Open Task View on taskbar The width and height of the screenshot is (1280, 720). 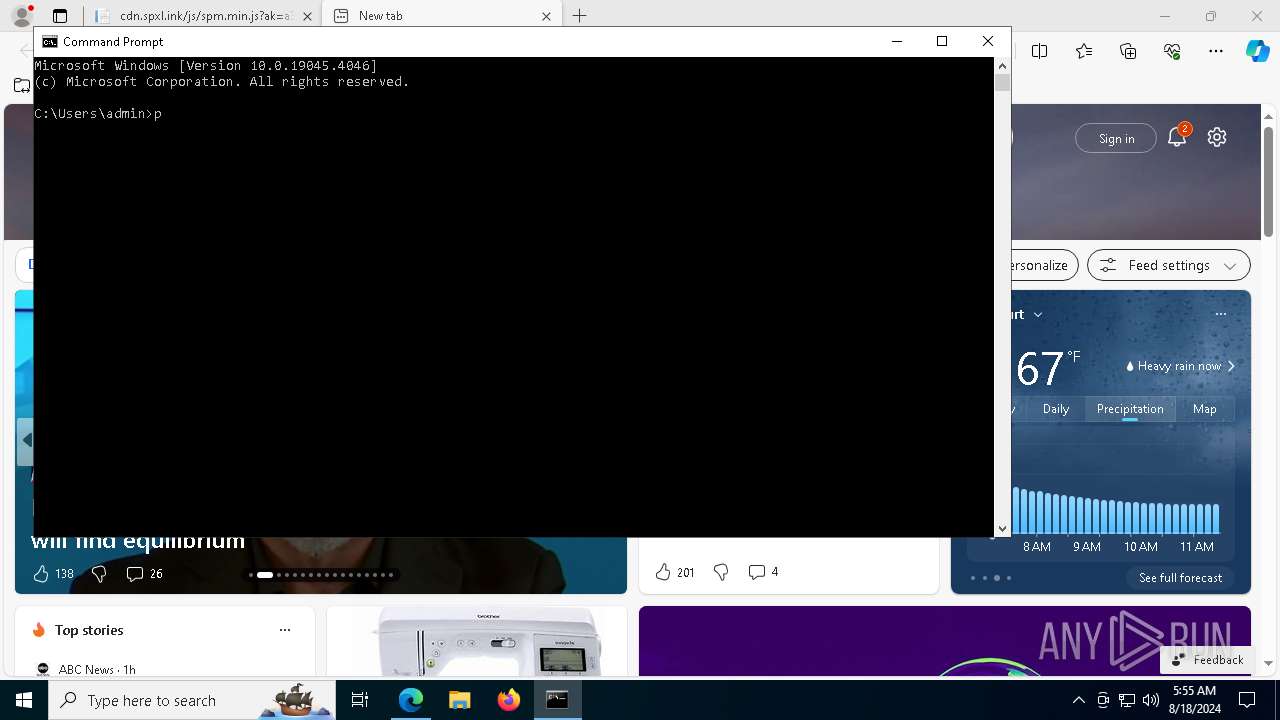tap(360, 700)
